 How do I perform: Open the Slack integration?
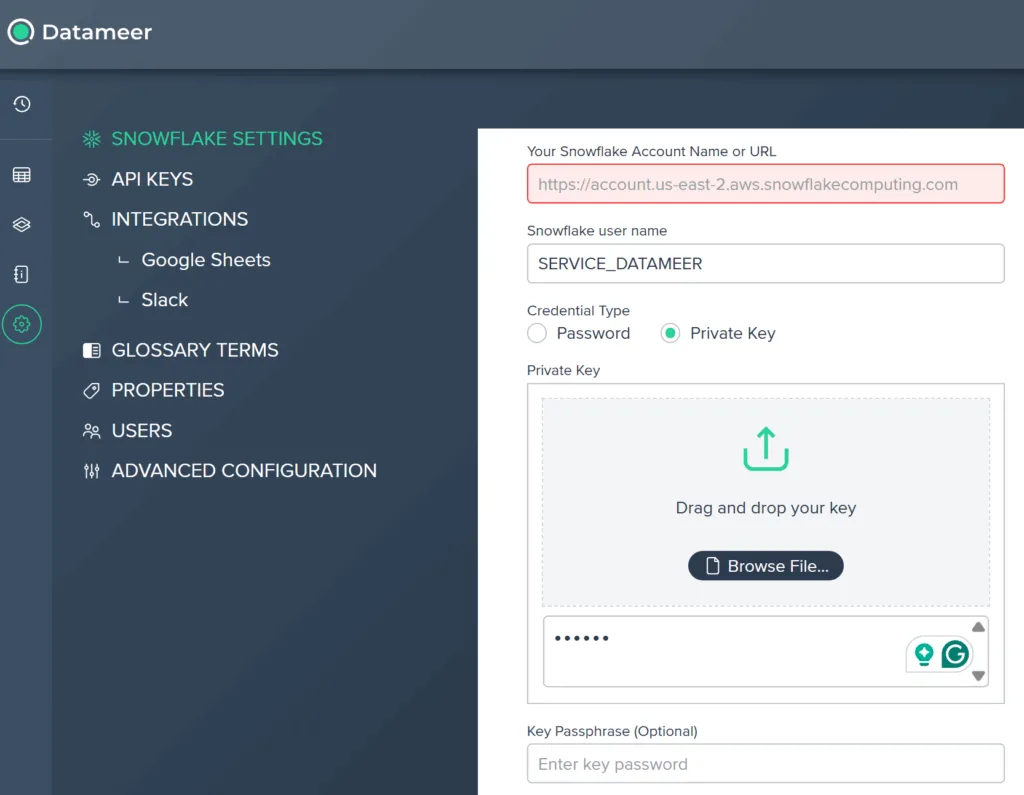pyautogui.click(x=165, y=300)
